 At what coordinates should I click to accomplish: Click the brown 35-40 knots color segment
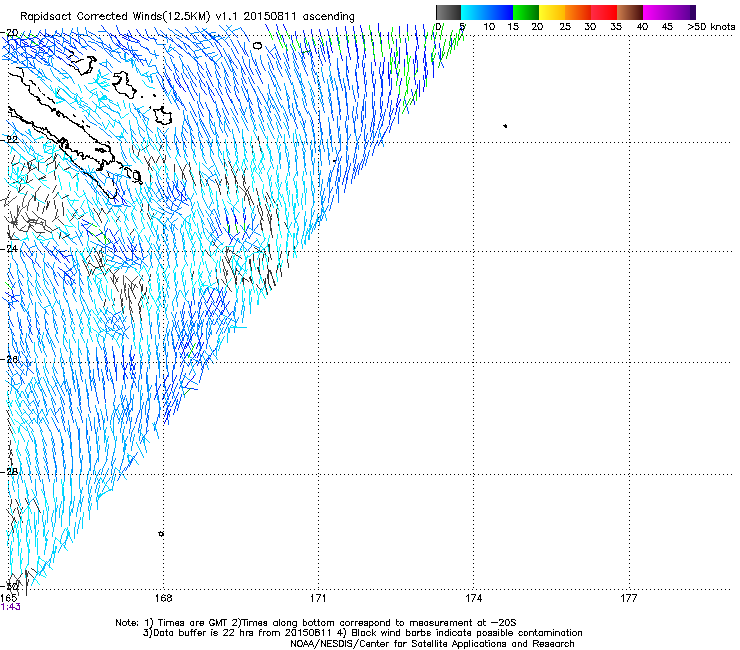coord(630,12)
